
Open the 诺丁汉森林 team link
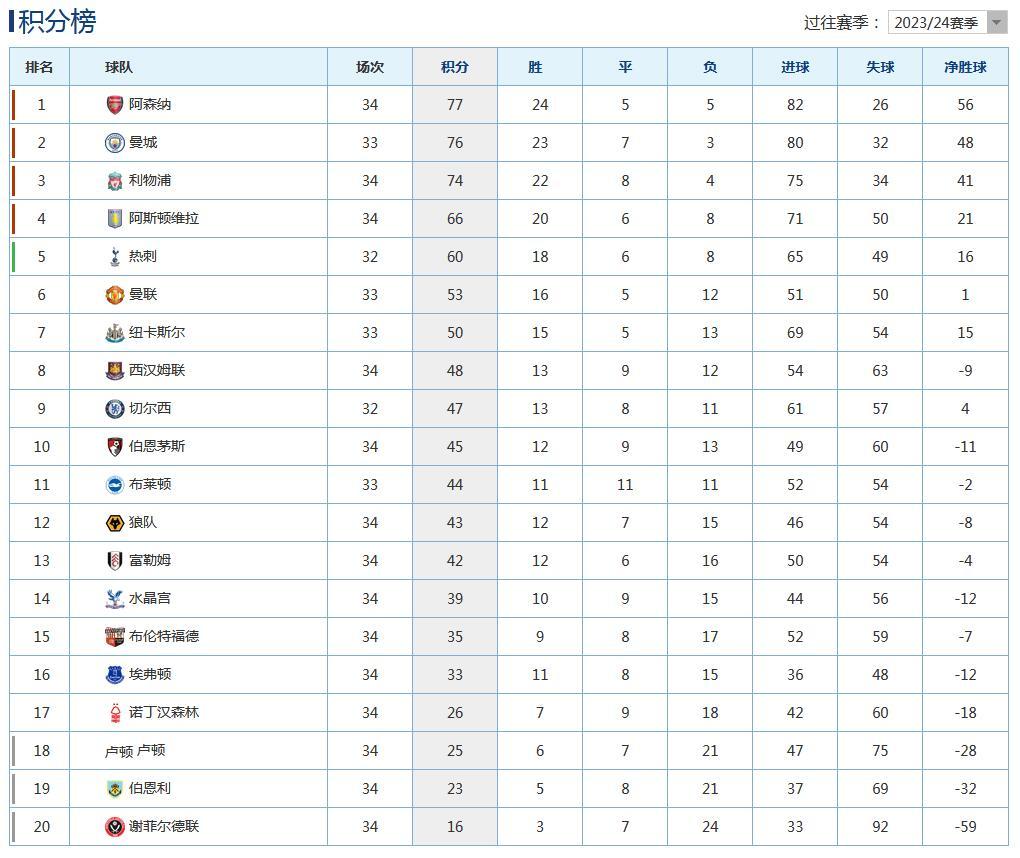click(x=164, y=712)
